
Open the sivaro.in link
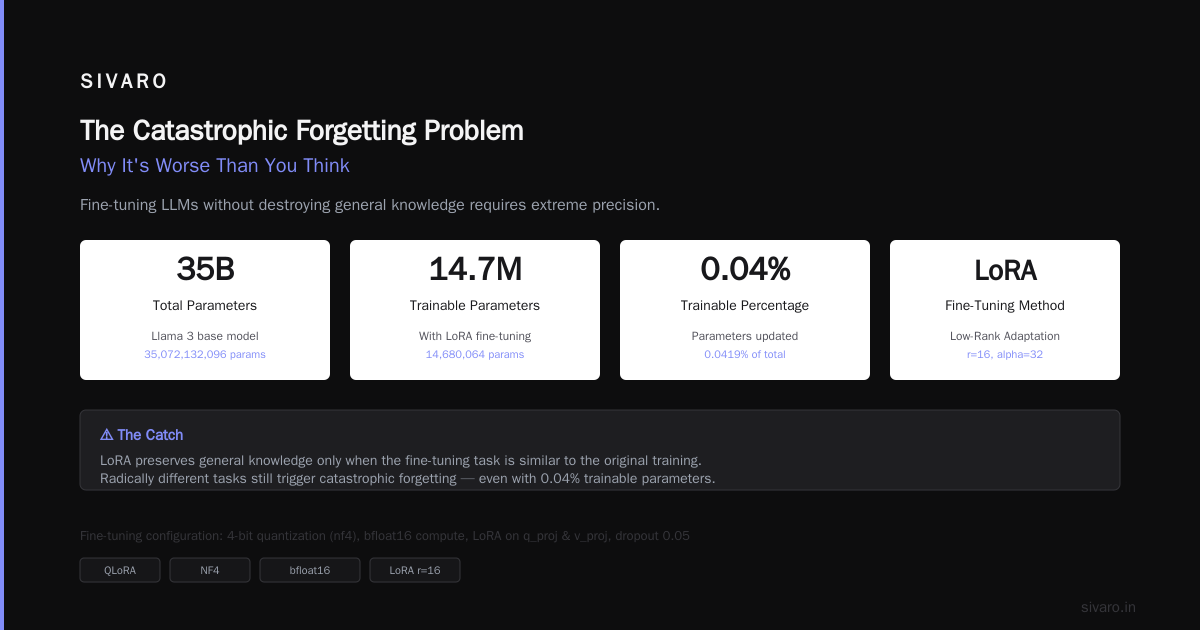pos(1108,607)
